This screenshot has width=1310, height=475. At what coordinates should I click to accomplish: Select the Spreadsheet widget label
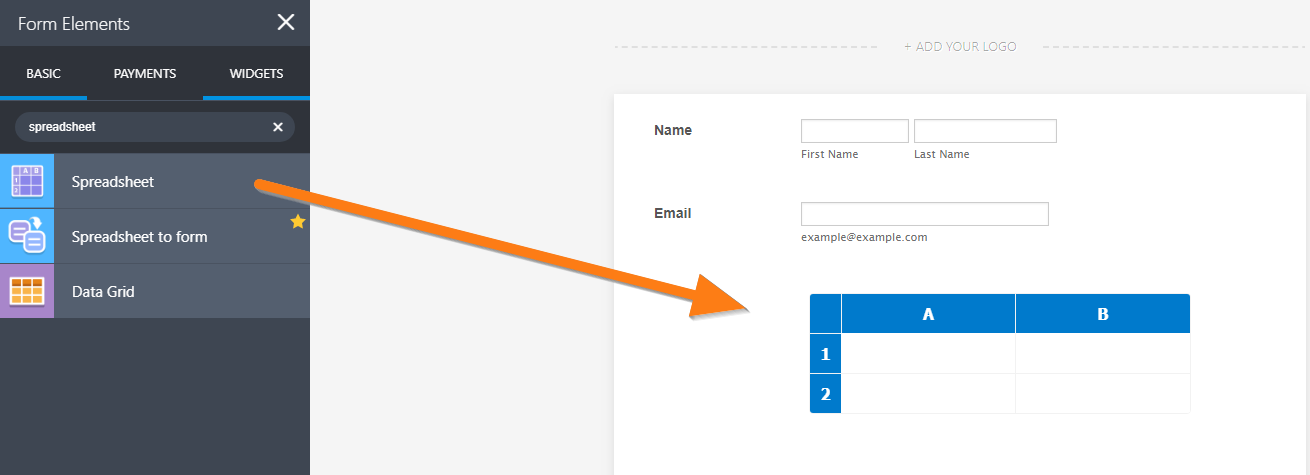pos(113,182)
